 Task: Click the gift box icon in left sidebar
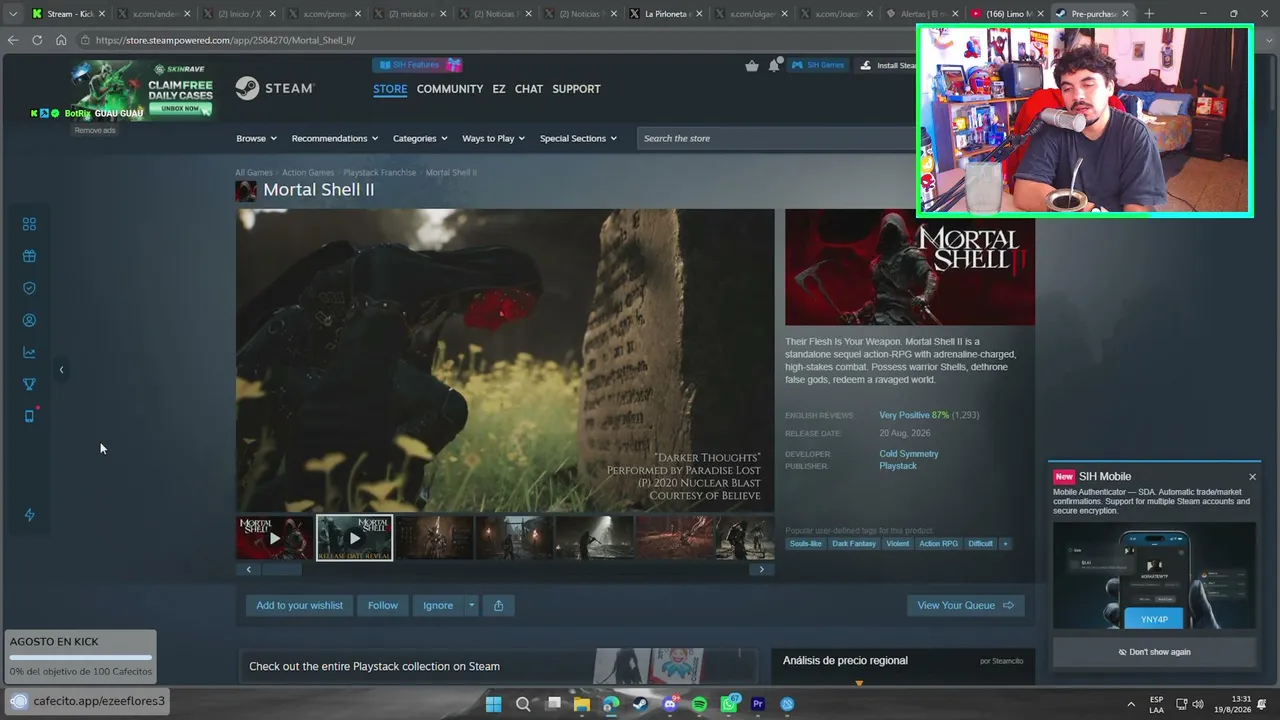pos(29,256)
